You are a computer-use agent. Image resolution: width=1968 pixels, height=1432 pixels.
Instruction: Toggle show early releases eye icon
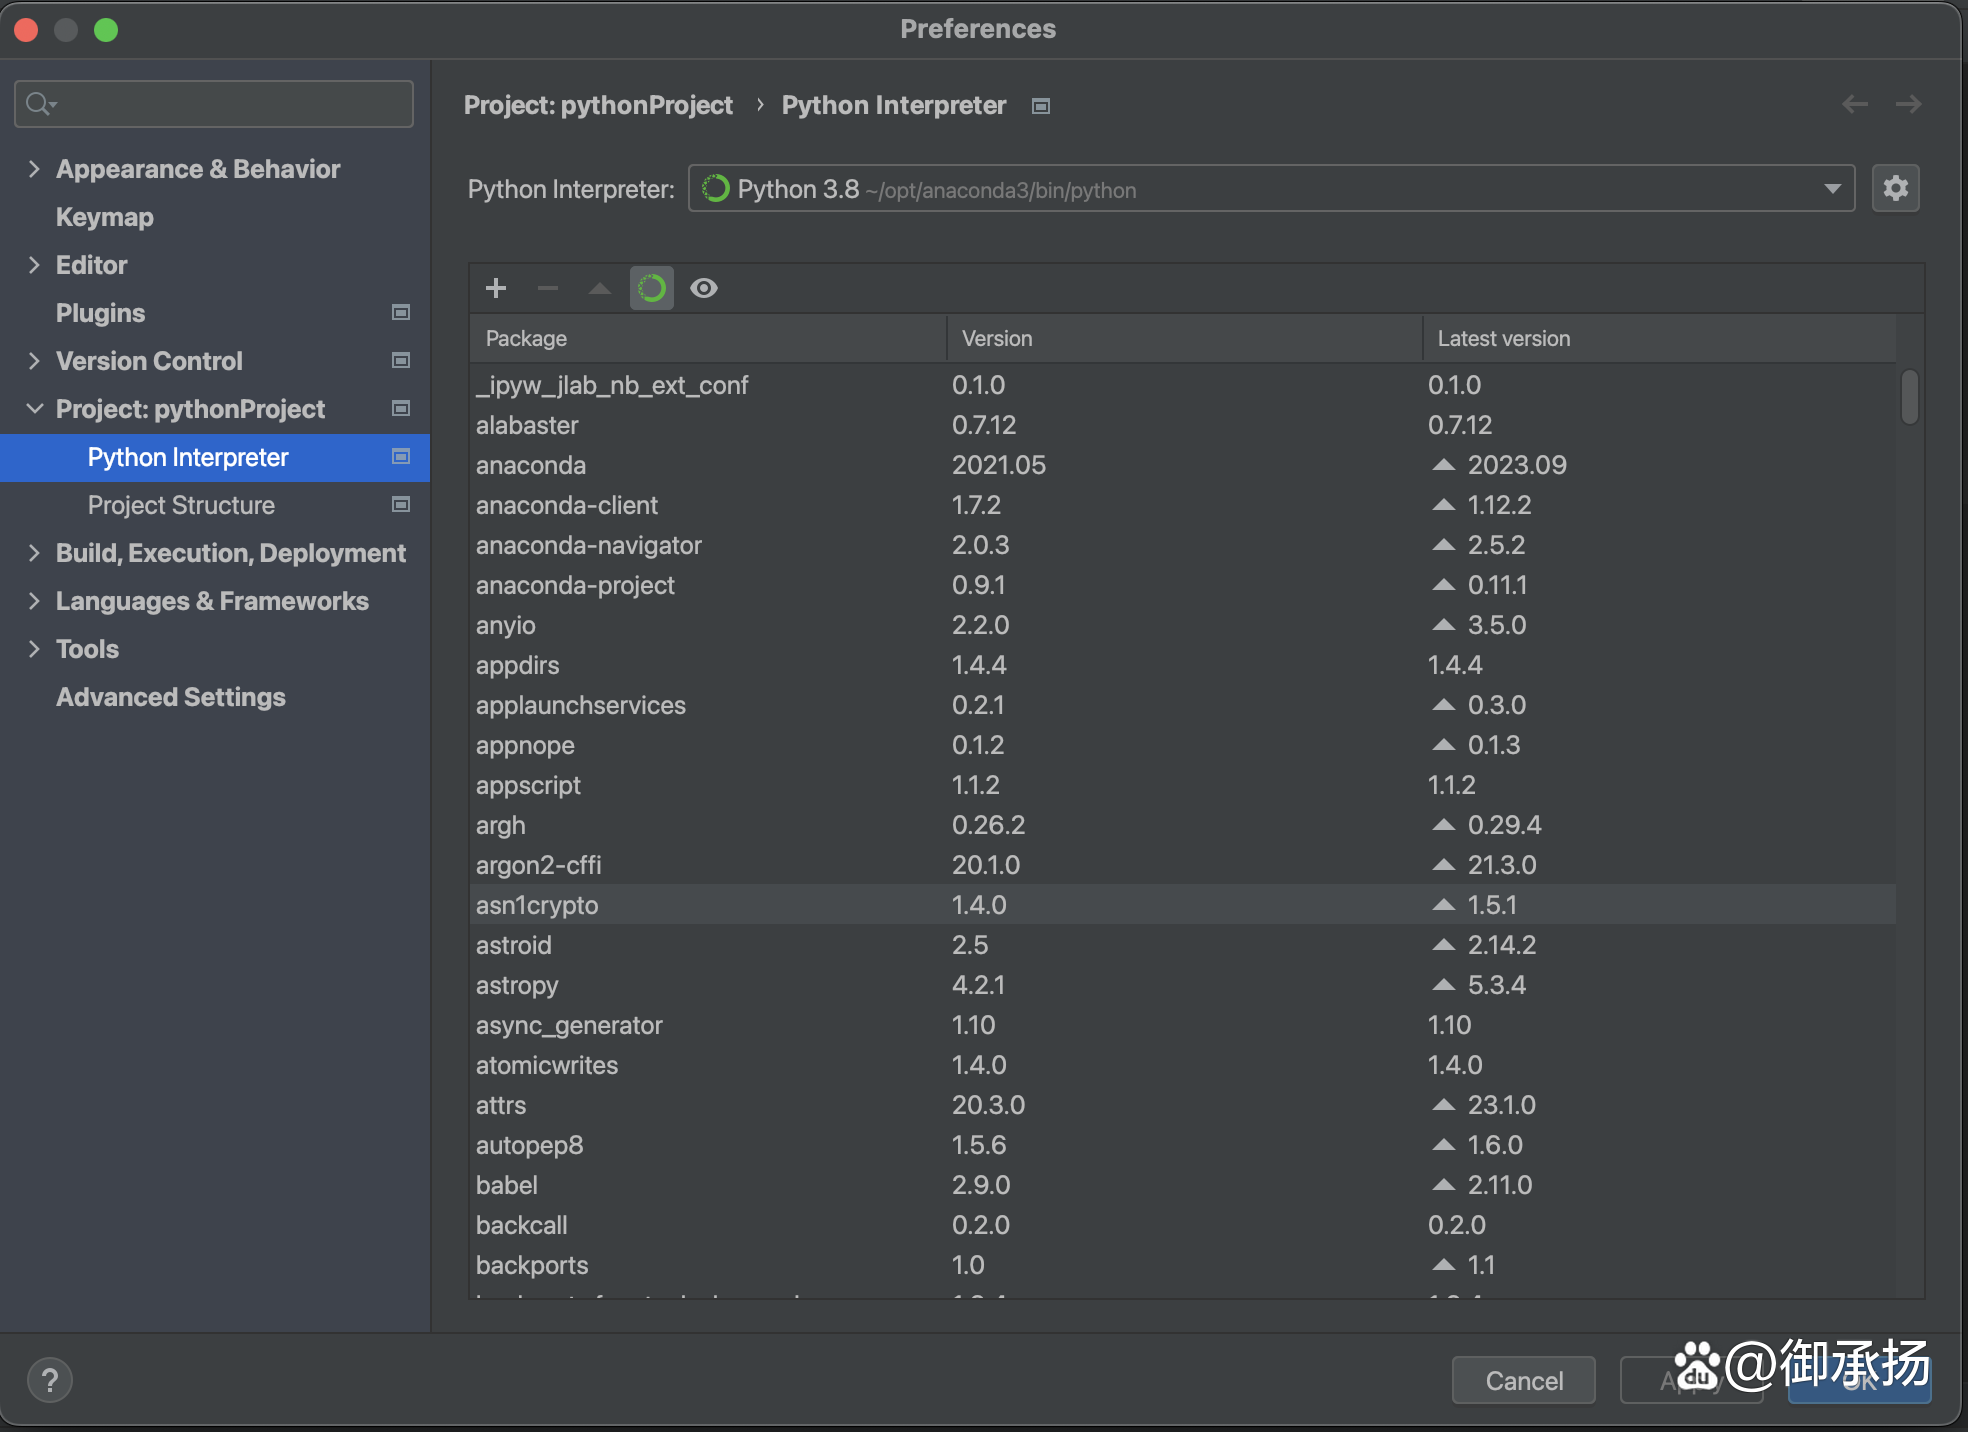tap(704, 289)
